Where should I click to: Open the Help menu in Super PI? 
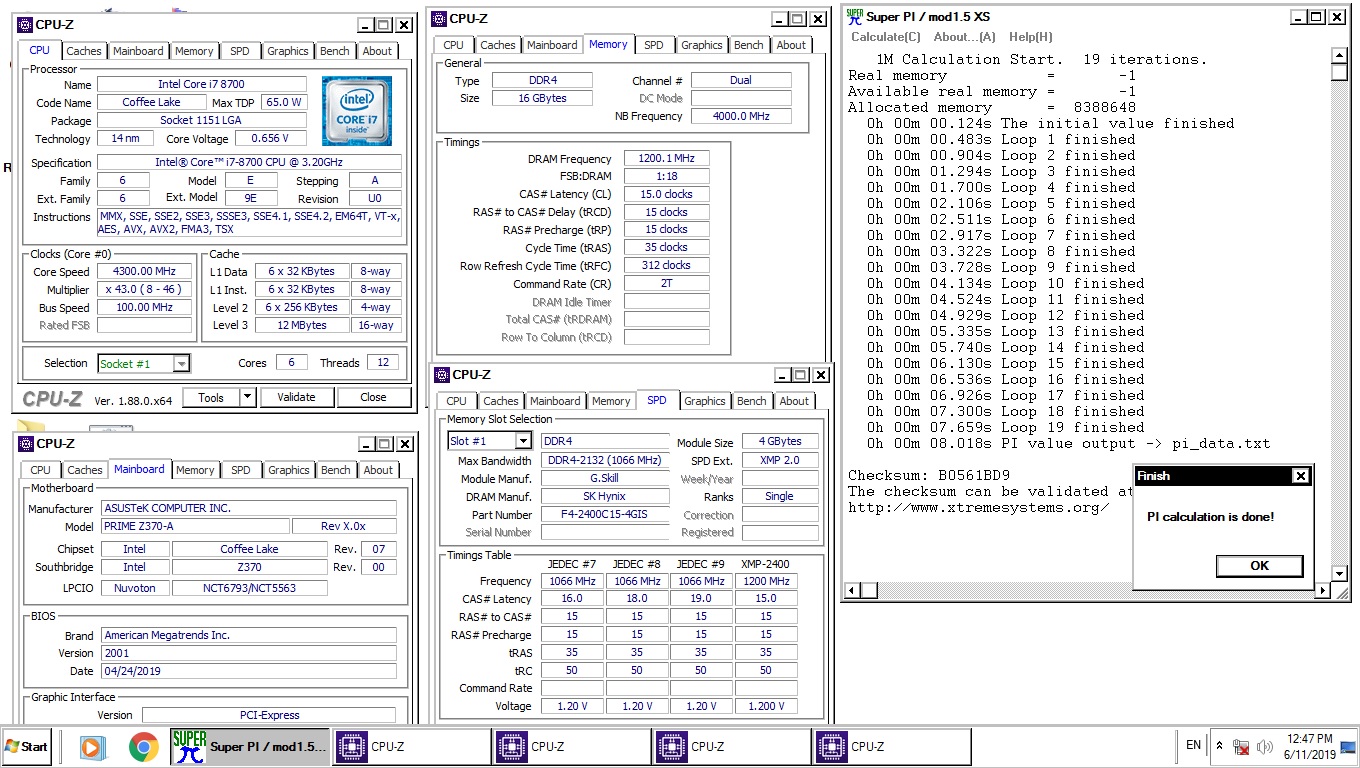click(1031, 37)
